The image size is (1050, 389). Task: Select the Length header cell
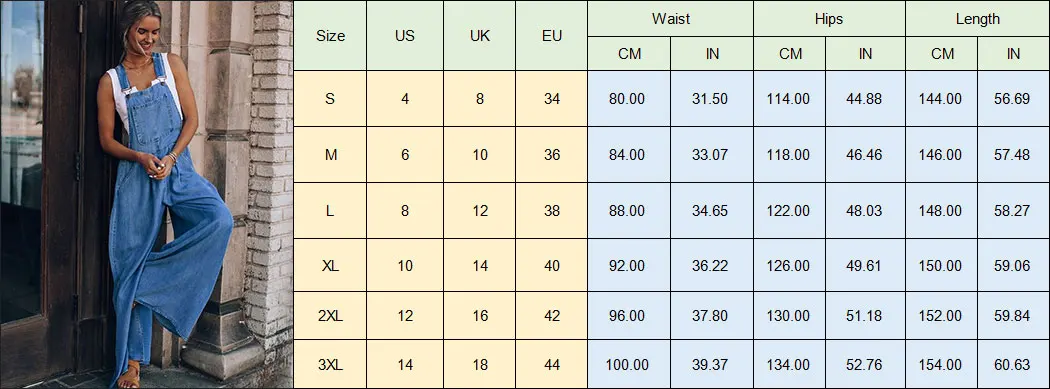tap(978, 19)
